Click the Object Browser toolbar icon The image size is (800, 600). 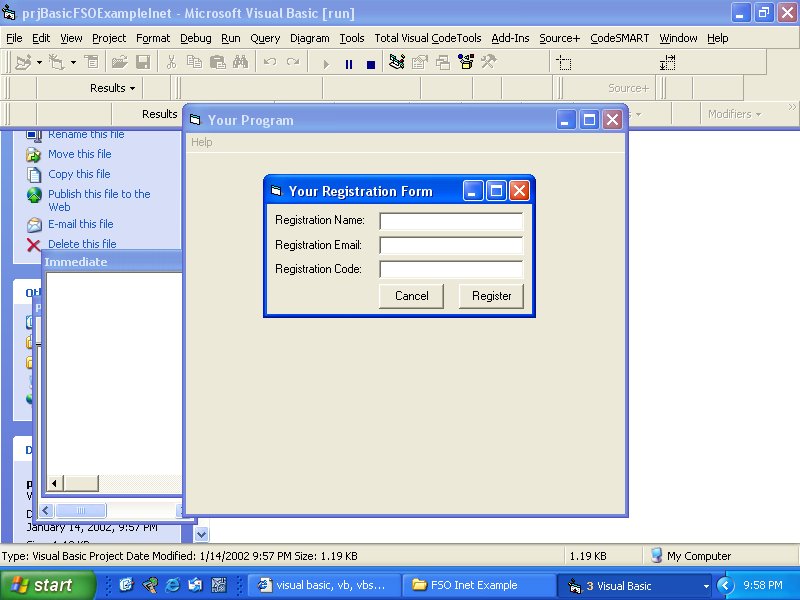point(466,62)
